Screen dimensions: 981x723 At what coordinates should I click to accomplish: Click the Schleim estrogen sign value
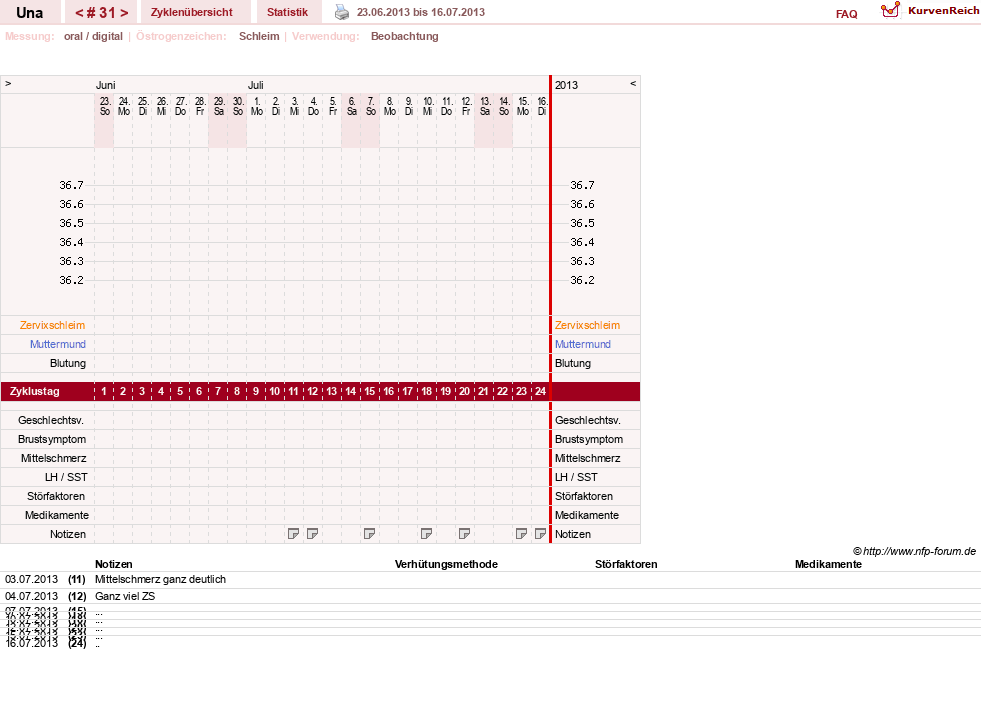pos(259,36)
